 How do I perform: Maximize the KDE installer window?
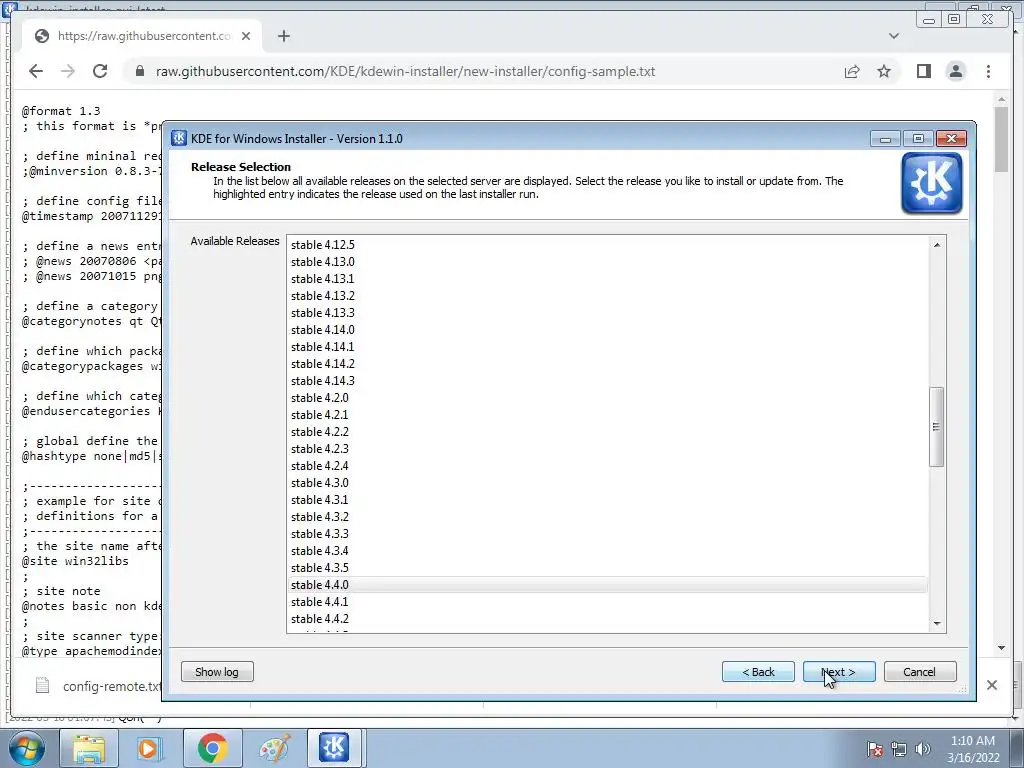(x=918, y=138)
